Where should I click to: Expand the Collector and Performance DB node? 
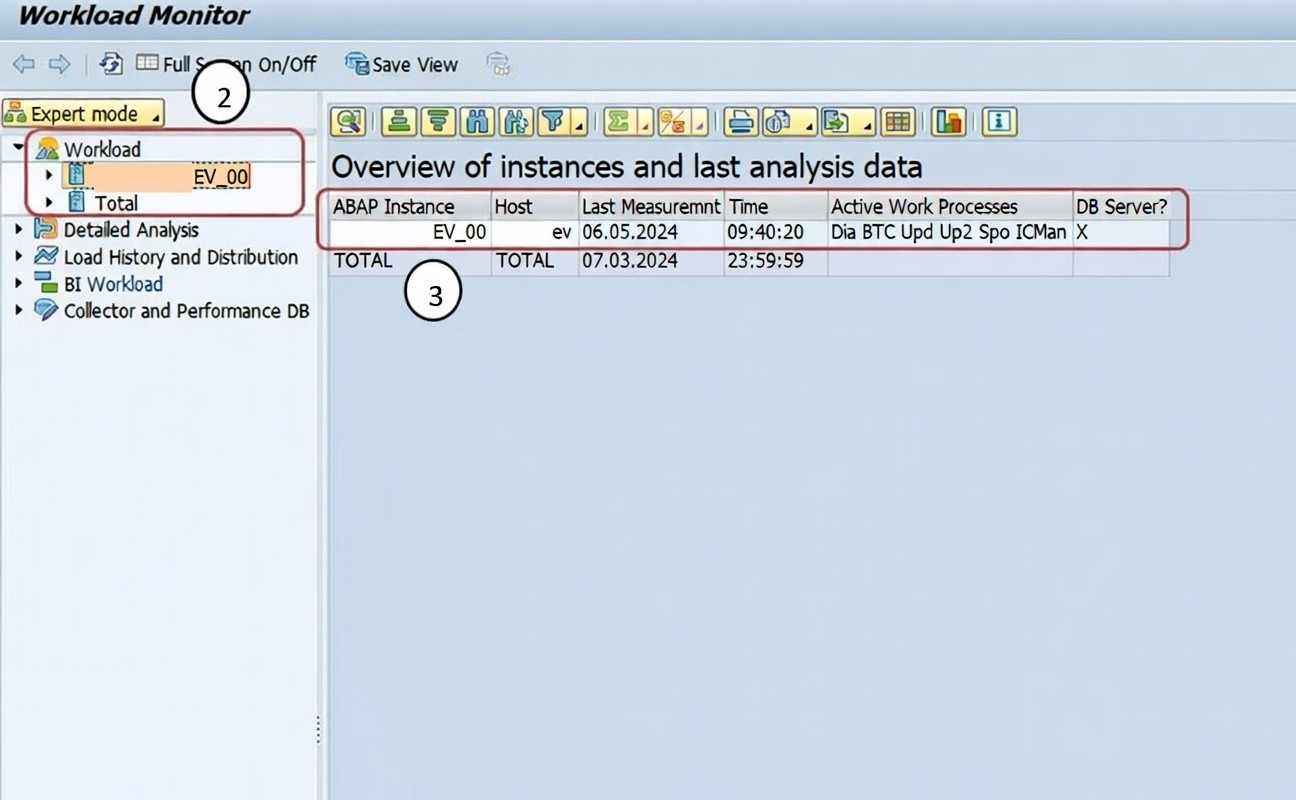(x=20, y=311)
